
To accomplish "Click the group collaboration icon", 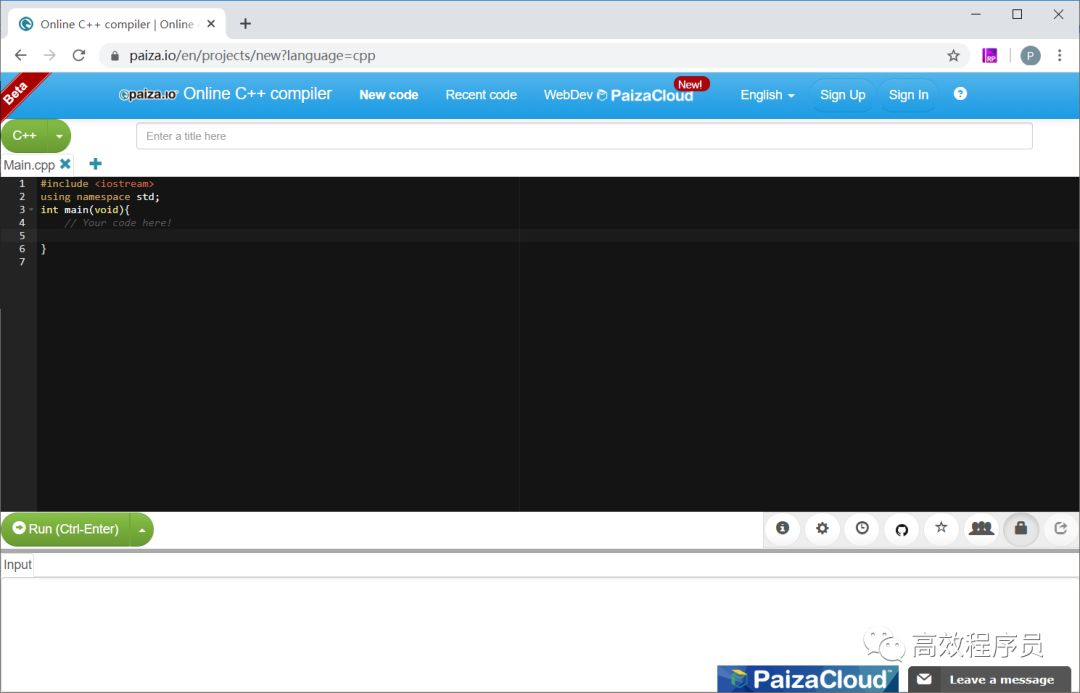I will 981,528.
